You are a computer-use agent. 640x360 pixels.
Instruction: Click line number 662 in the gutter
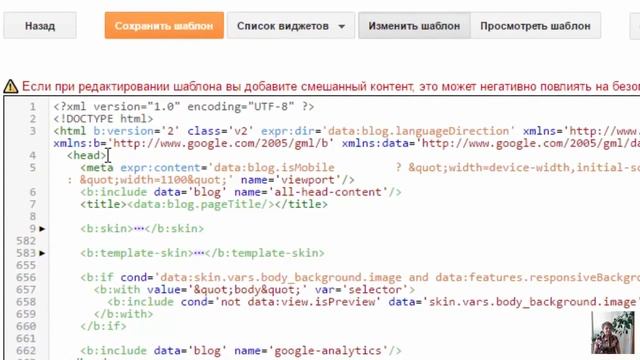tap(26, 351)
